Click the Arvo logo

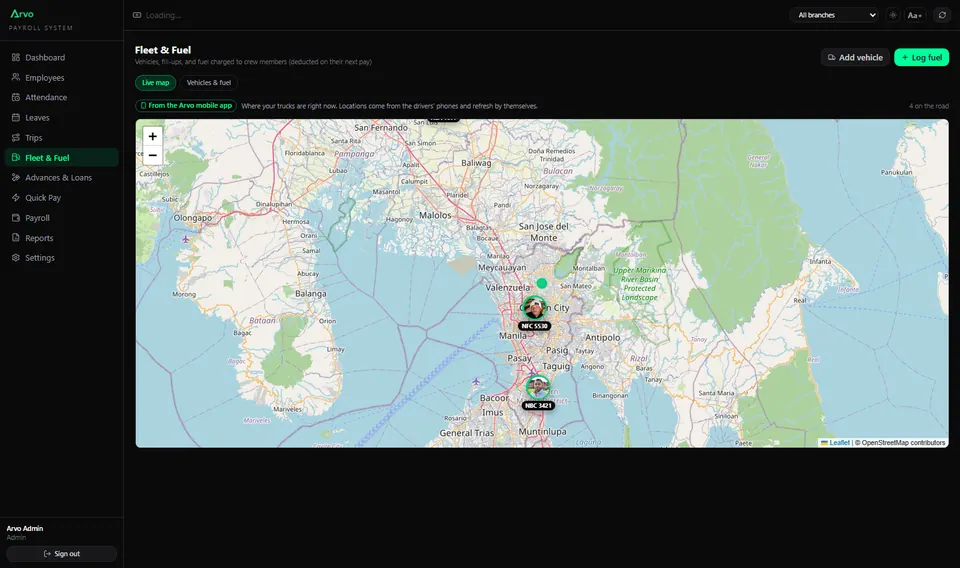click(22, 13)
